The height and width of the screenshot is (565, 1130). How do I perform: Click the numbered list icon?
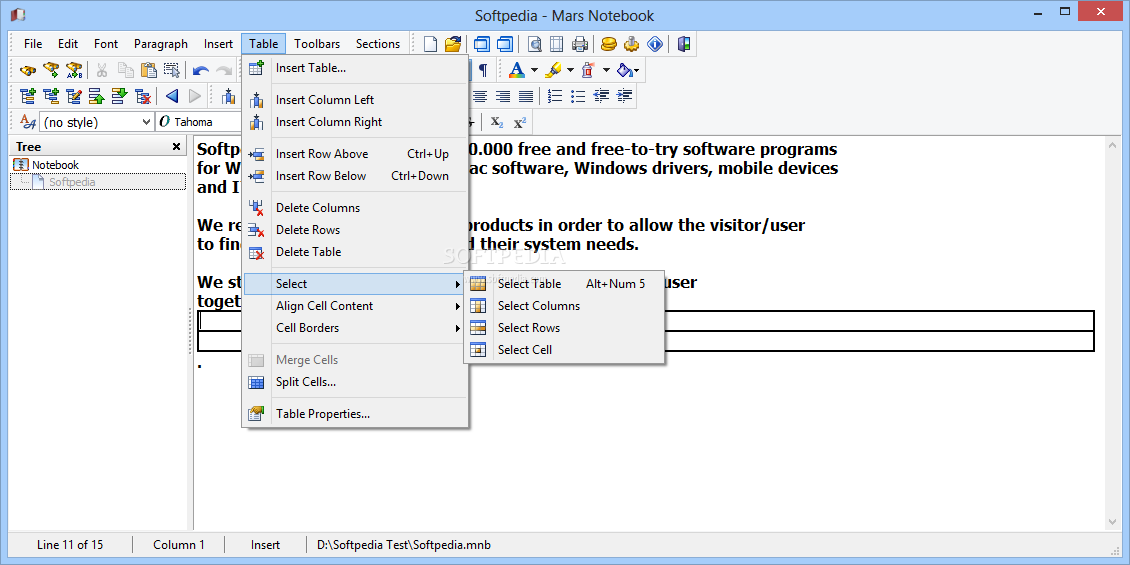pos(555,96)
